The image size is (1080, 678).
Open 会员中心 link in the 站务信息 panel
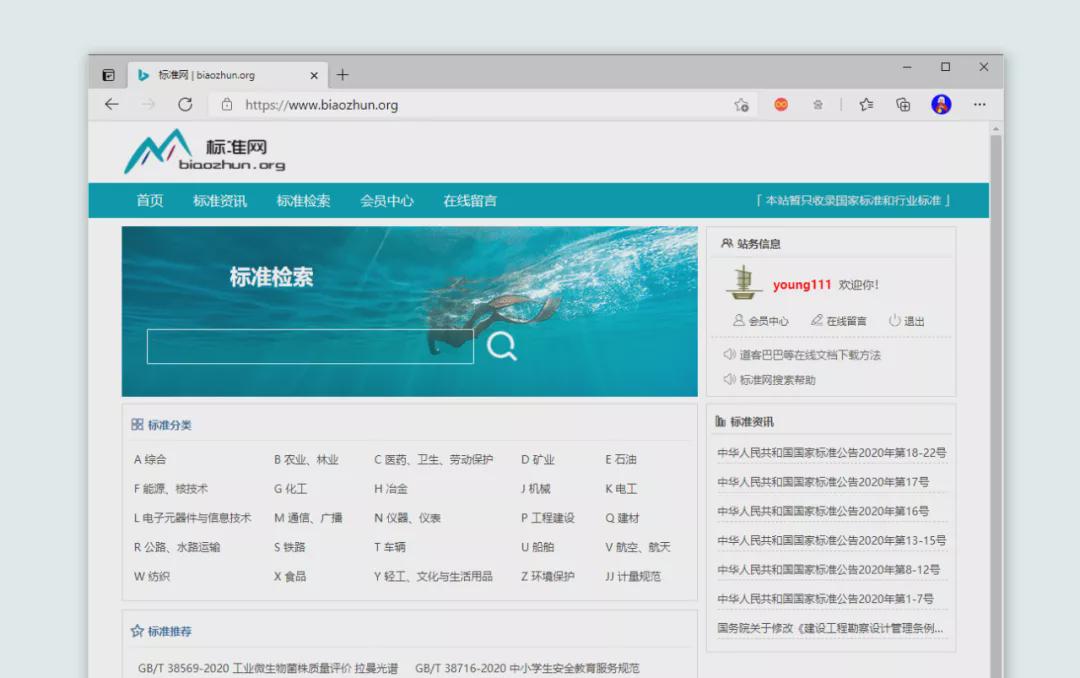(760, 321)
